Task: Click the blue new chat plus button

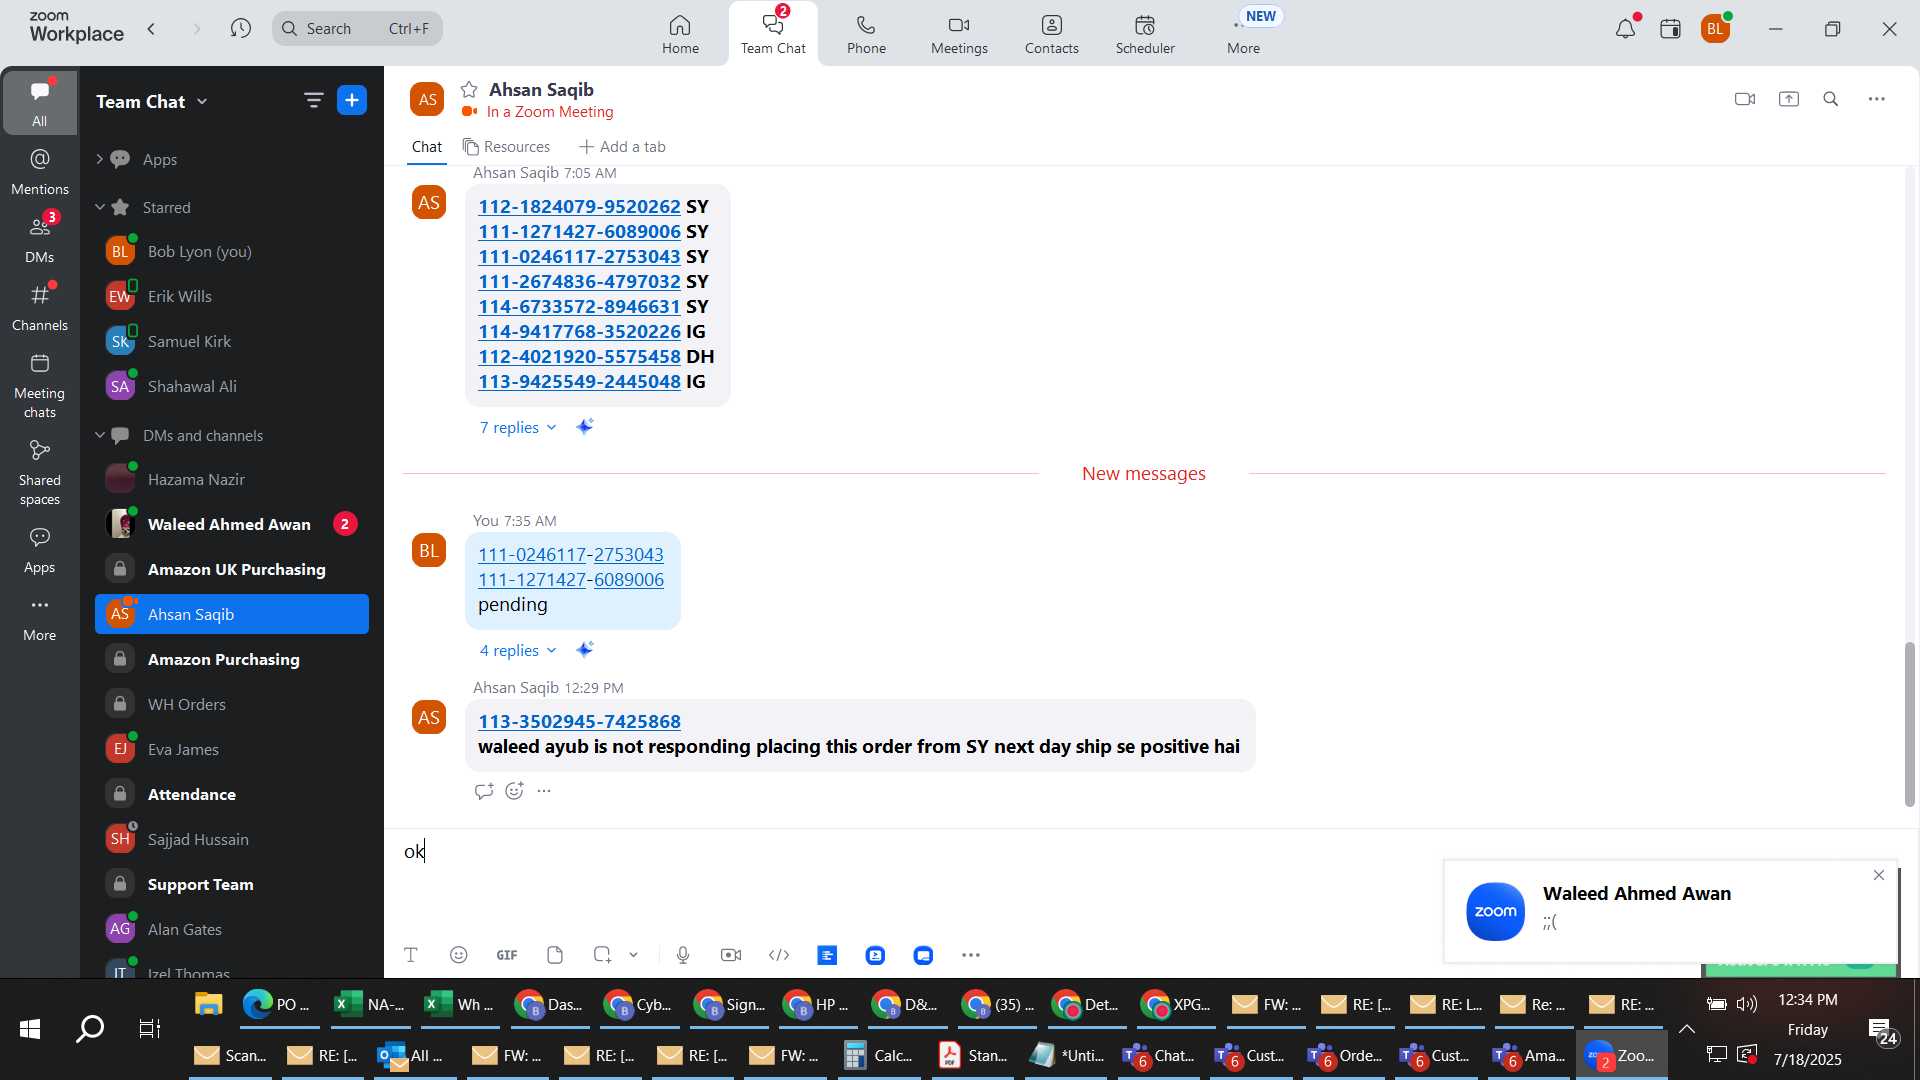Action: tap(352, 100)
